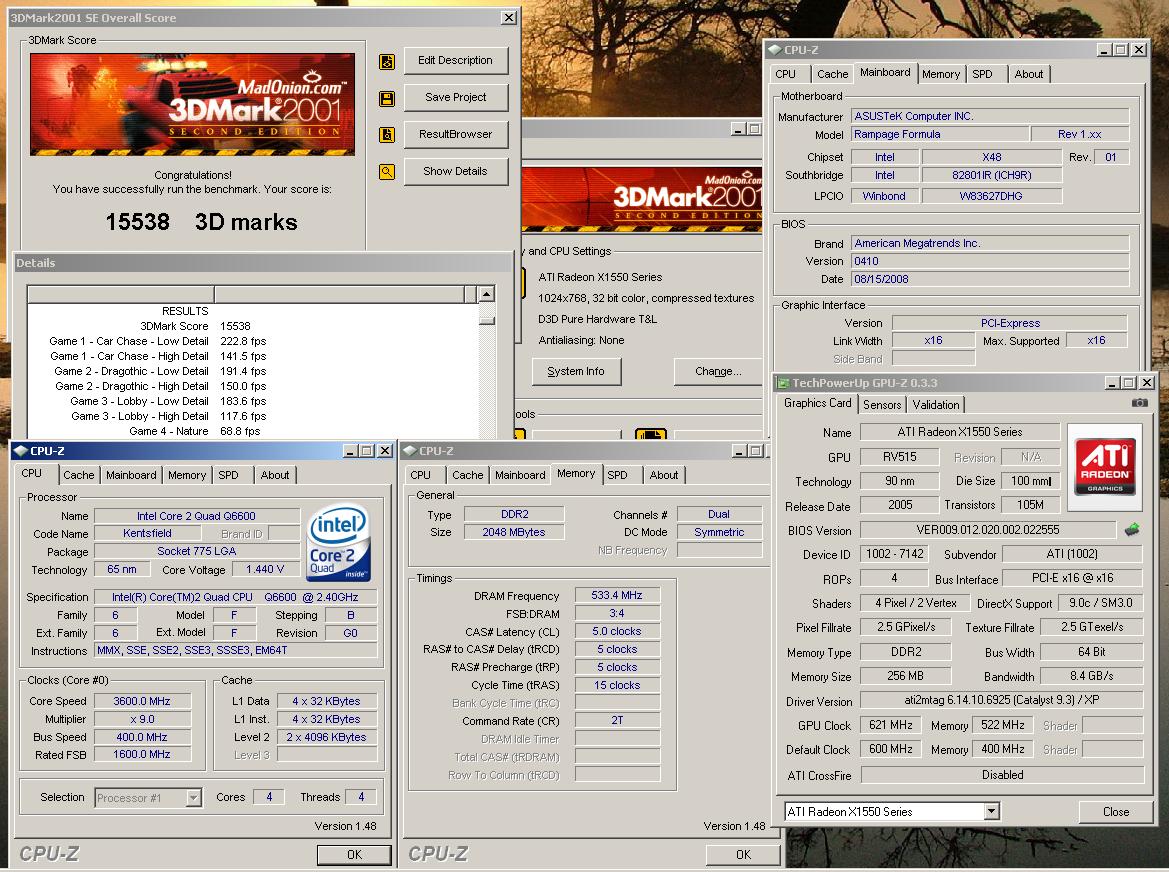Click the Kentsfield code name field
The width and height of the screenshot is (1169, 872).
coord(147,534)
